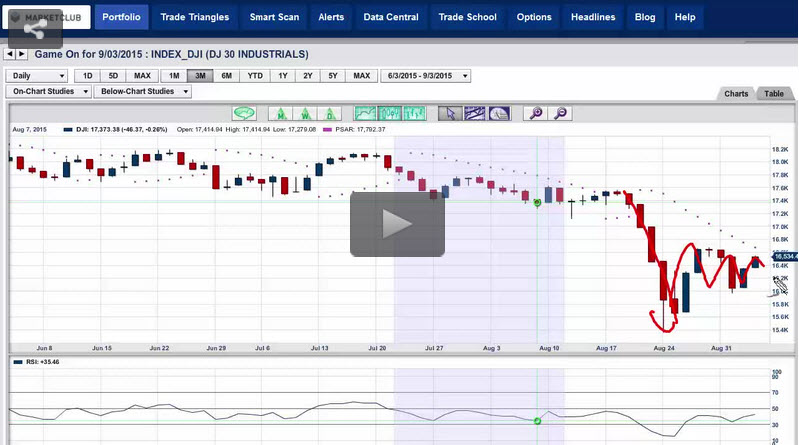Select the trend line drawing tool
The width and height of the screenshot is (799, 445).
pos(475,113)
